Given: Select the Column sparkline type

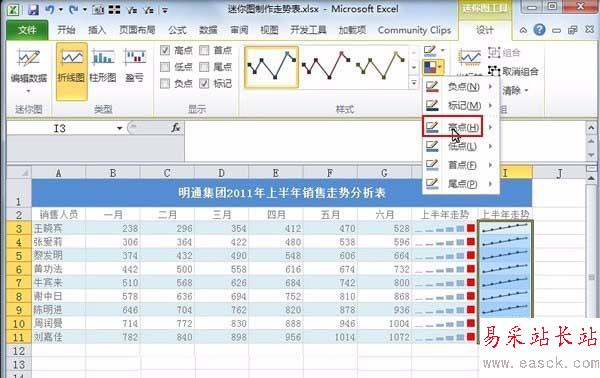Looking at the screenshot, I should click(103, 66).
